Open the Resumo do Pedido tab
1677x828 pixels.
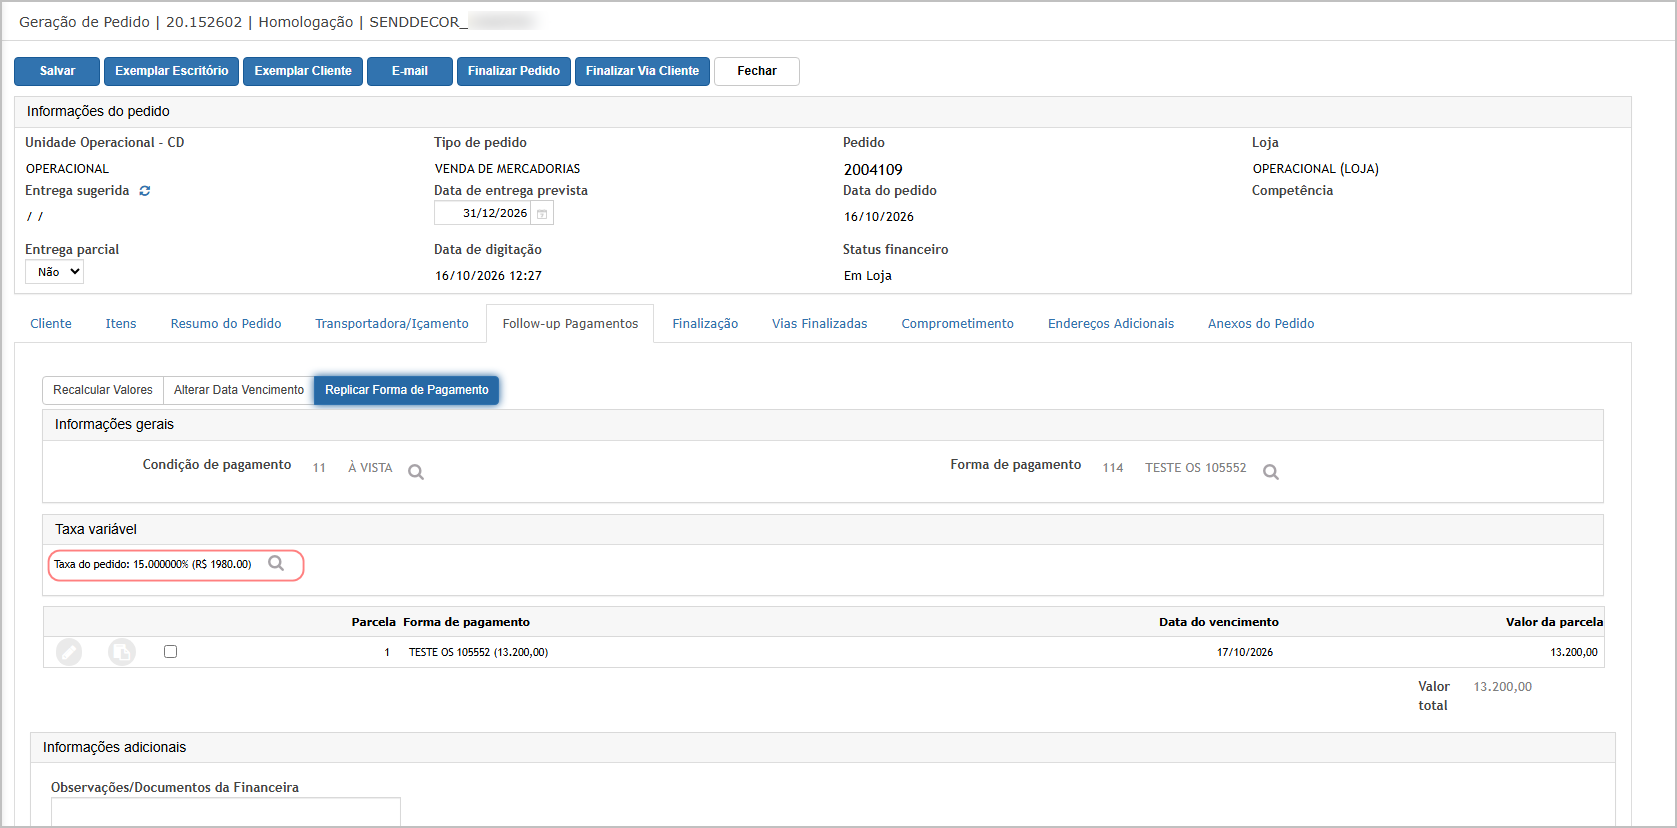pos(226,324)
